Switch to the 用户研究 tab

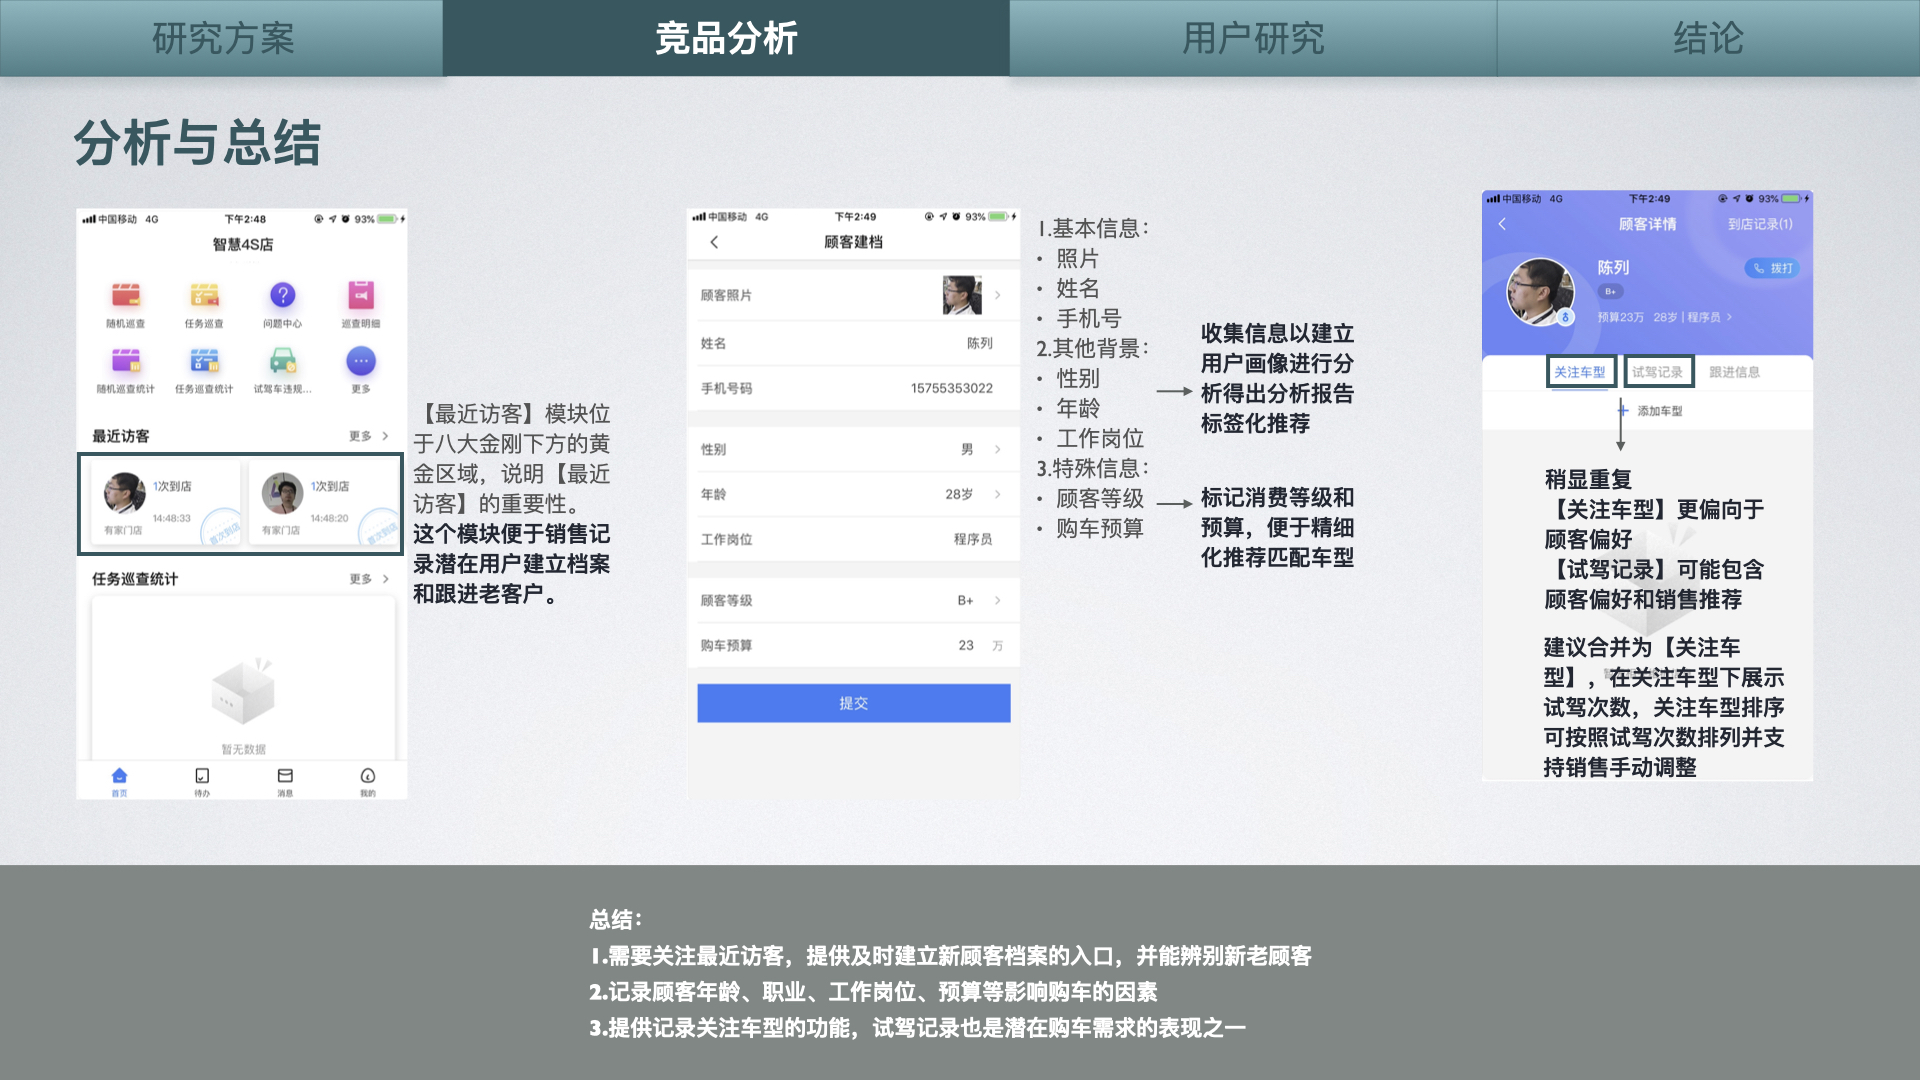point(1252,38)
